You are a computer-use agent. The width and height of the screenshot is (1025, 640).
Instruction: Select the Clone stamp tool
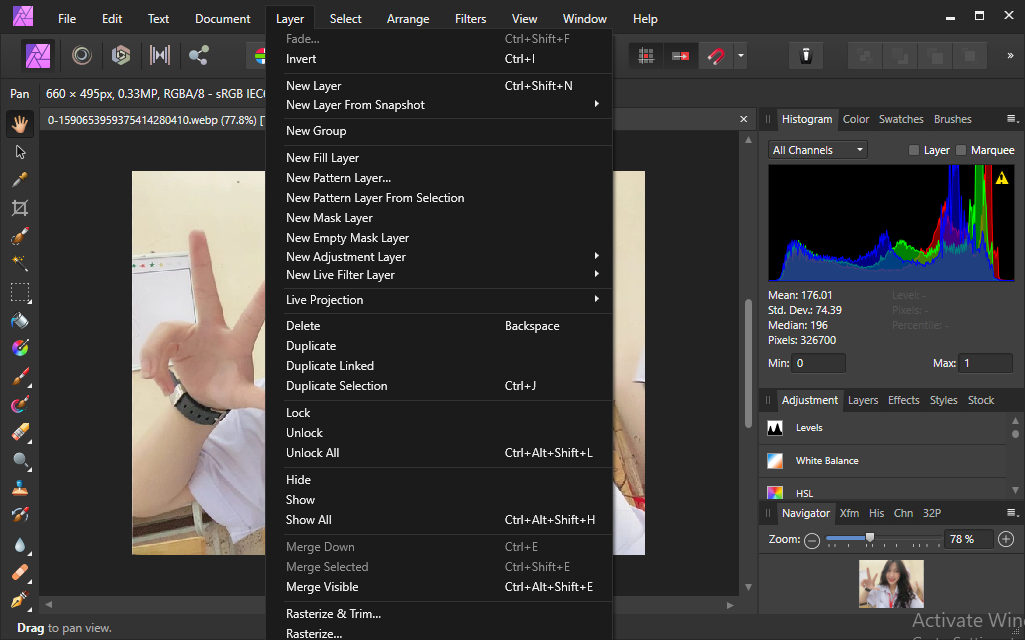tap(19, 489)
